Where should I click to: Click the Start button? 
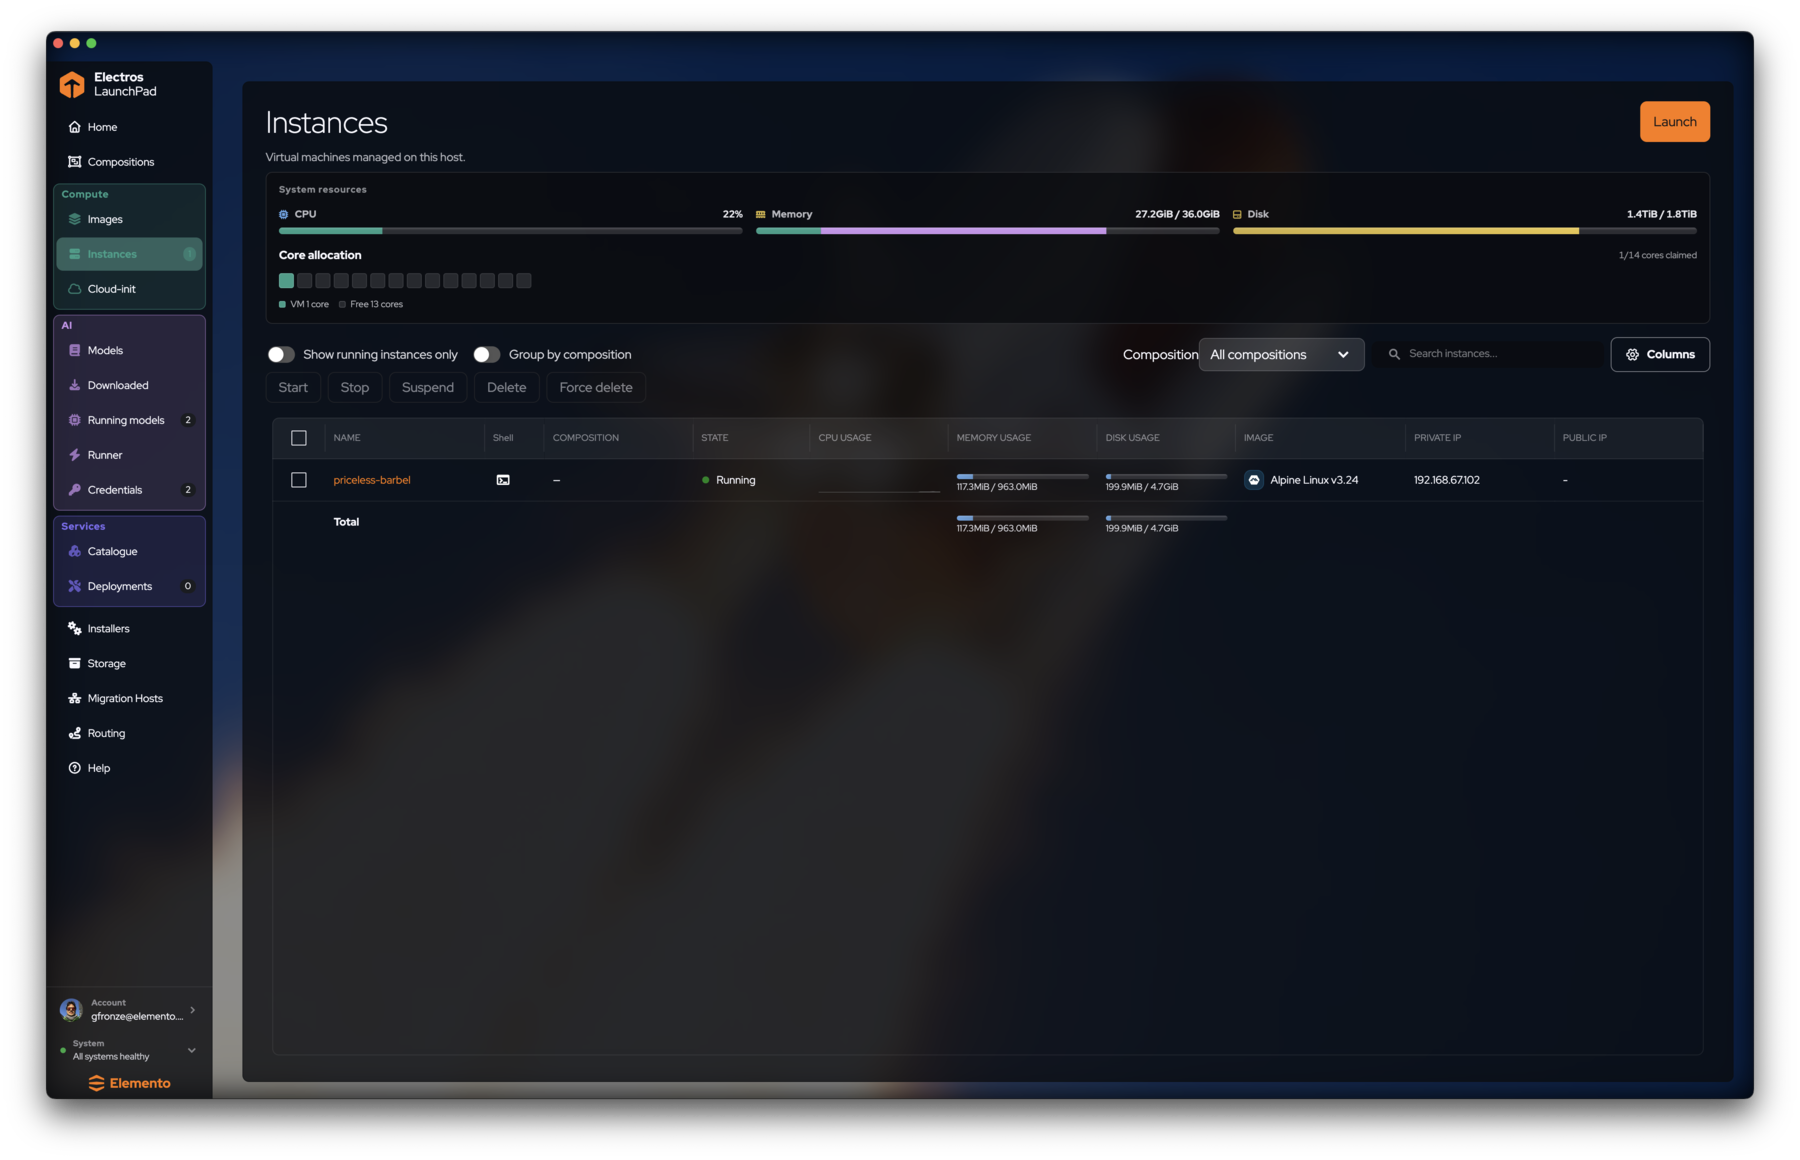293,388
